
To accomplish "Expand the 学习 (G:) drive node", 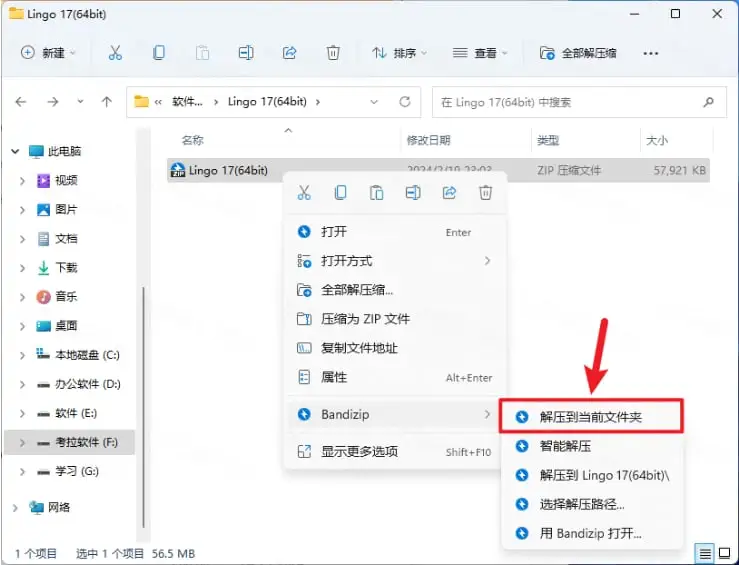I will pos(22,471).
